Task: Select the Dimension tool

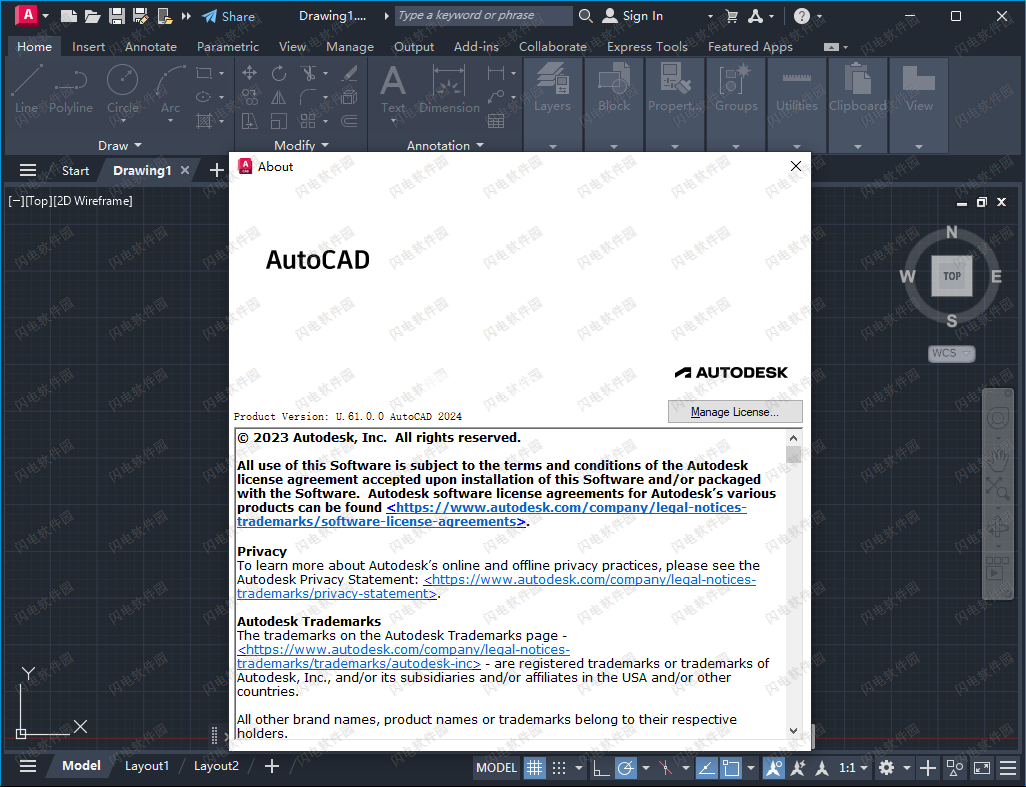Action: point(449,88)
